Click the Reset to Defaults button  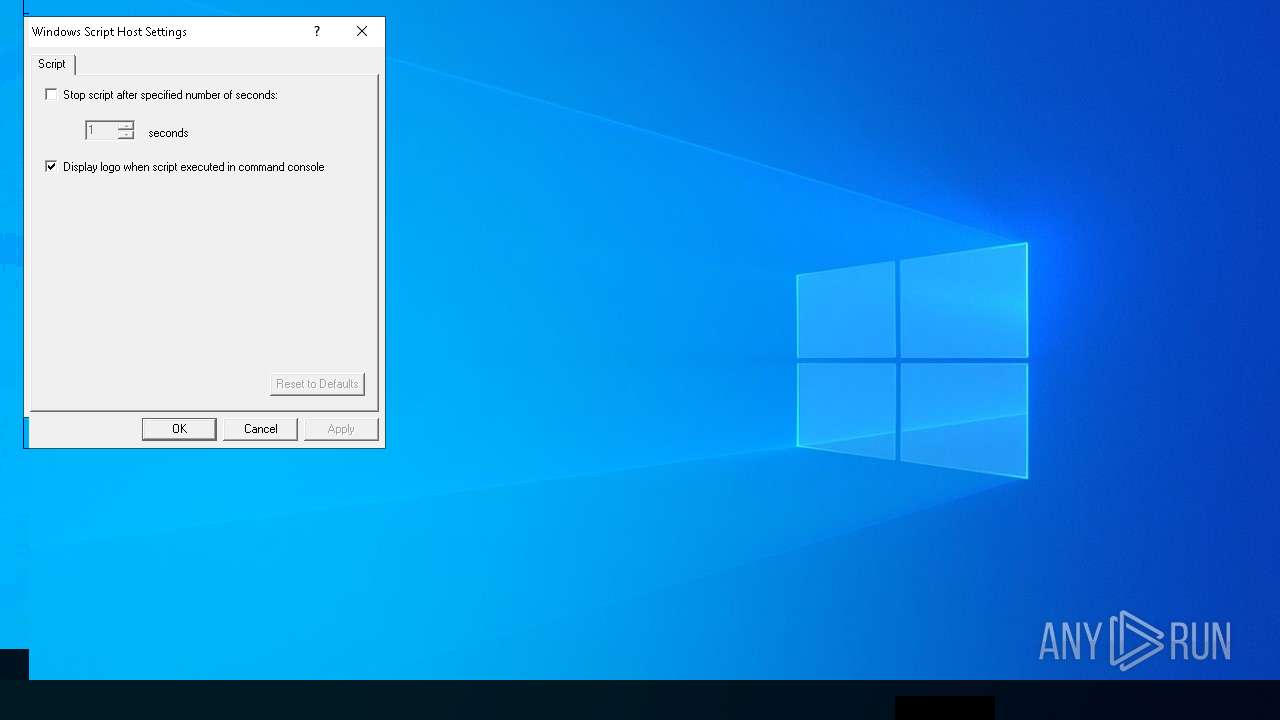(x=317, y=384)
